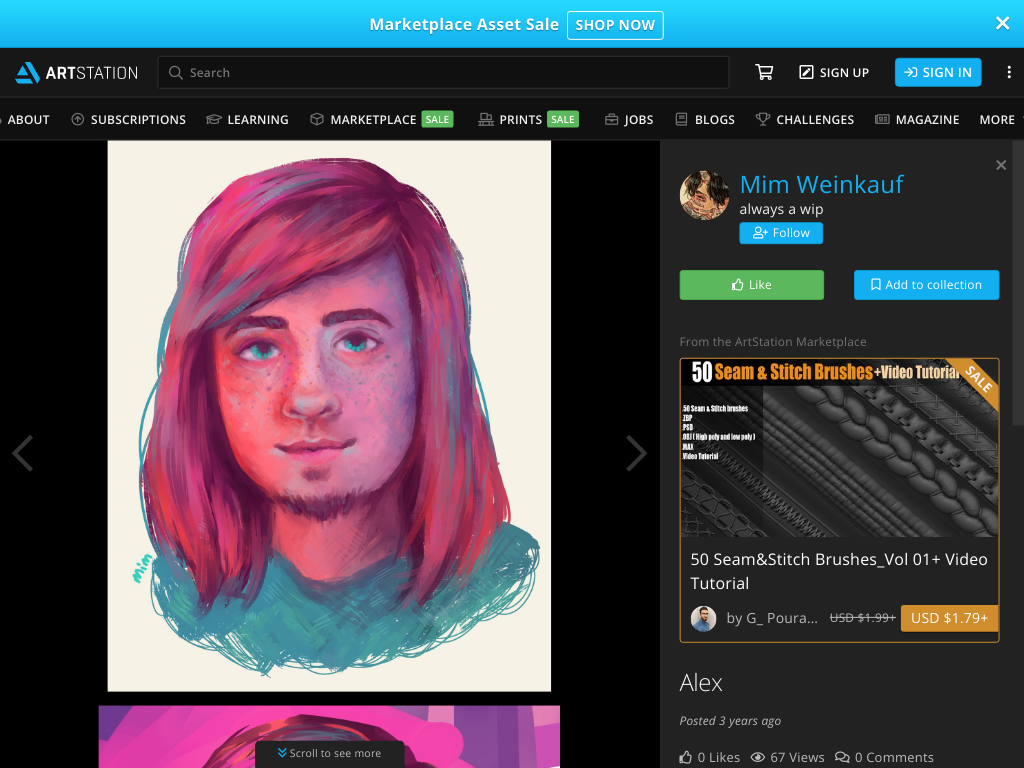Click the comments icon beside 0 Comments
The height and width of the screenshot is (768, 1024).
click(842, 757)
